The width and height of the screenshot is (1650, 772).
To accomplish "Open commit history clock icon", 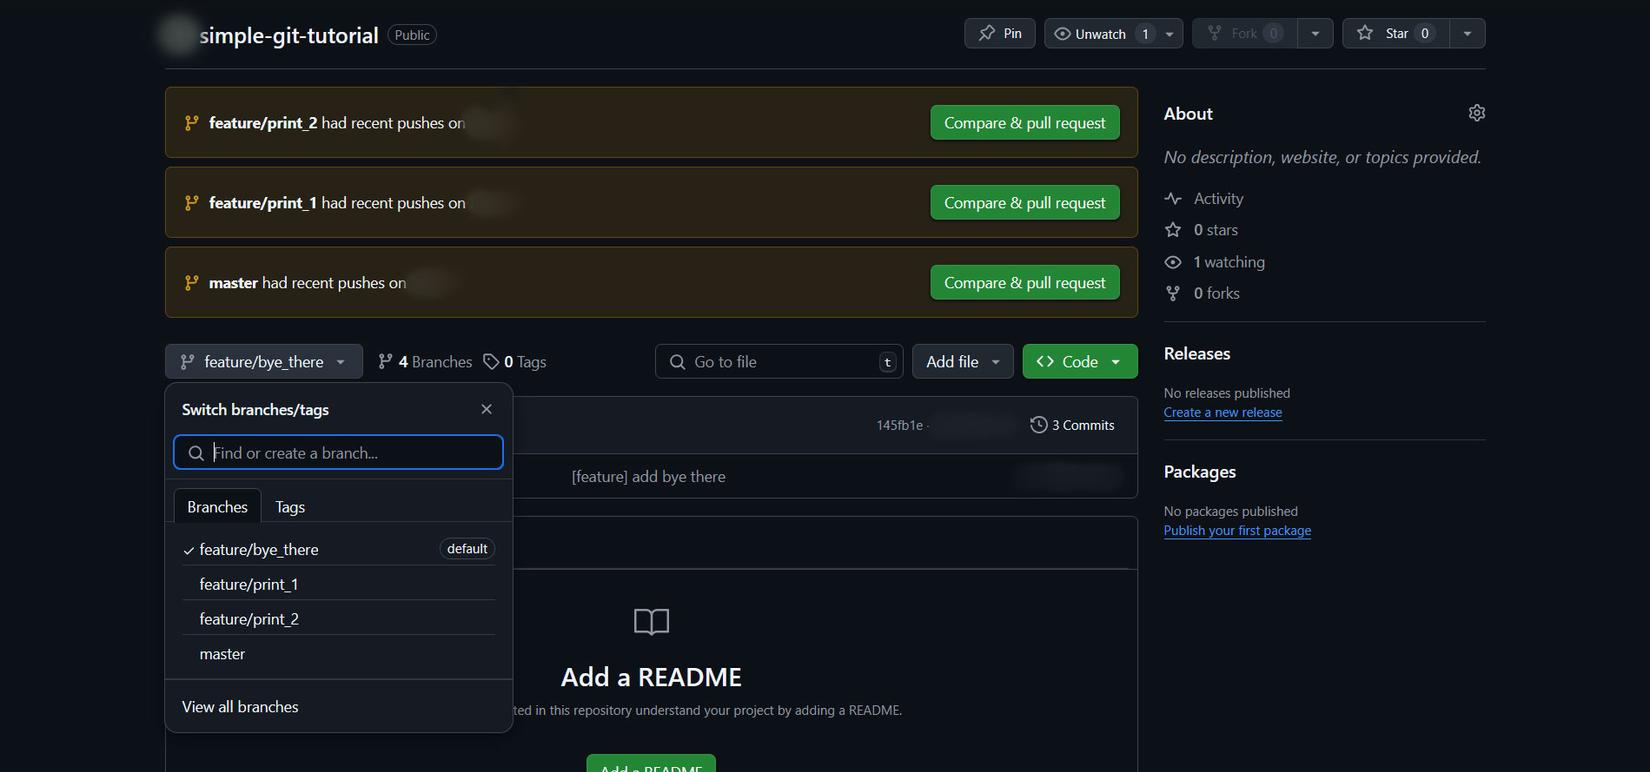I will 1039,425.
